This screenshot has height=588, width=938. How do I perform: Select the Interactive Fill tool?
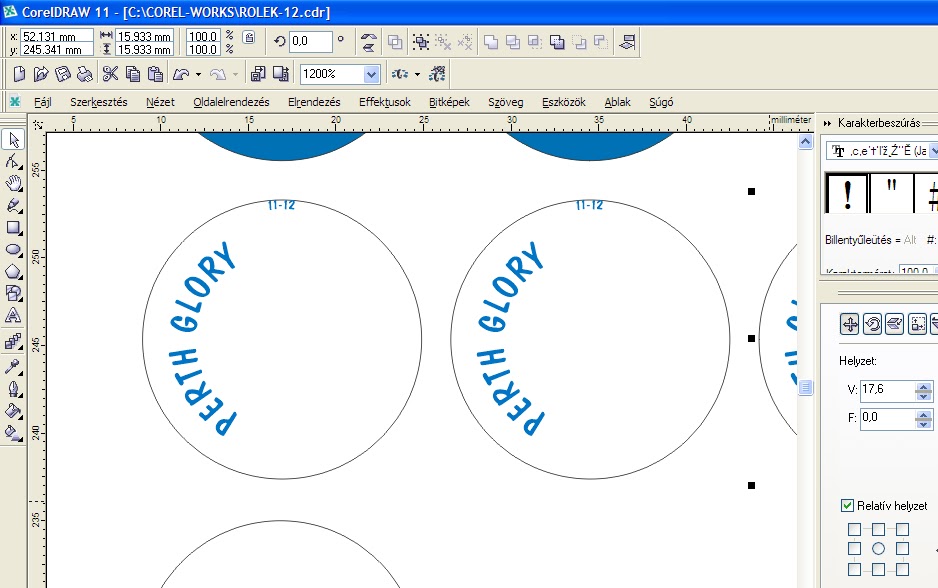click(13, 432)
